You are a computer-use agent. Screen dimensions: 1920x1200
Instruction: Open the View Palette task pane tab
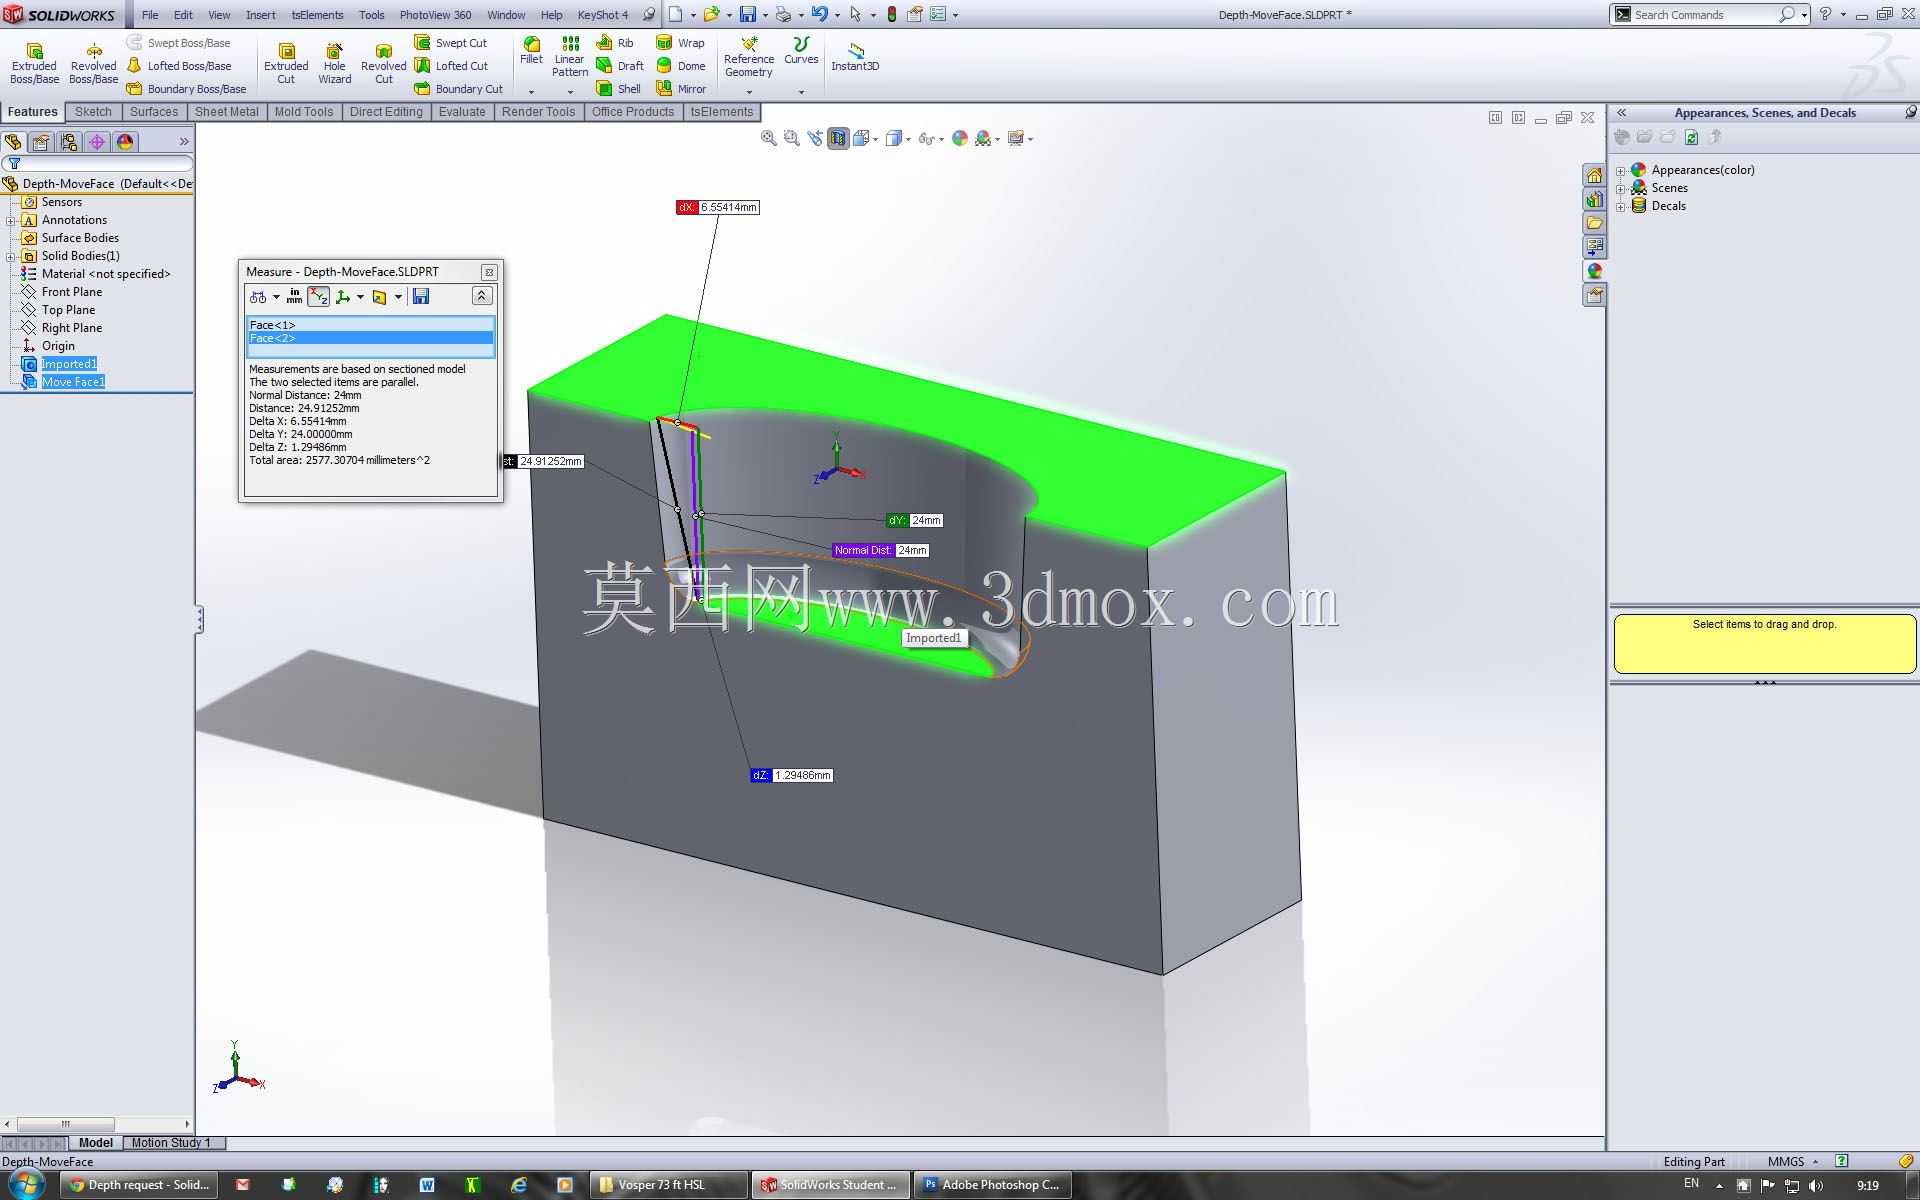[1594, 247]
